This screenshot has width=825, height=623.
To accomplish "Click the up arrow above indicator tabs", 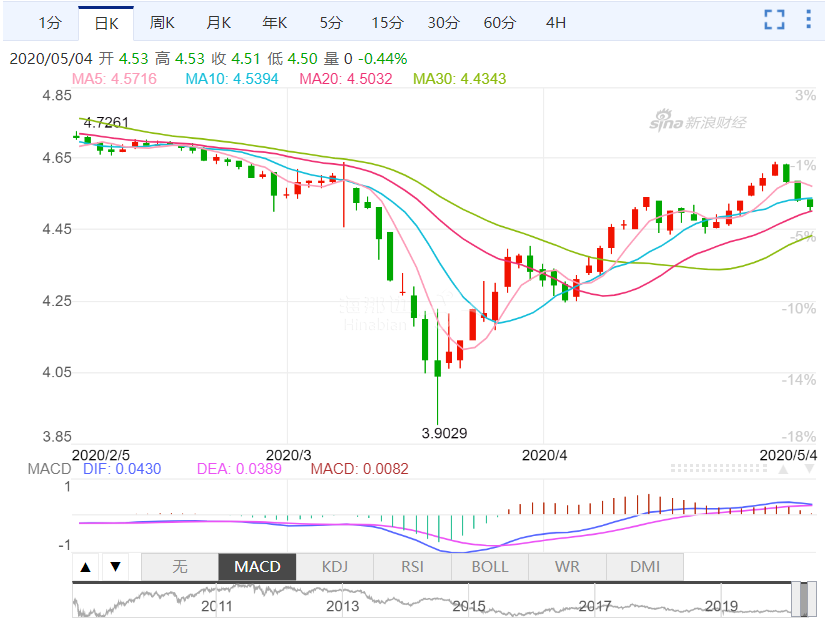I will coord(86,567).
